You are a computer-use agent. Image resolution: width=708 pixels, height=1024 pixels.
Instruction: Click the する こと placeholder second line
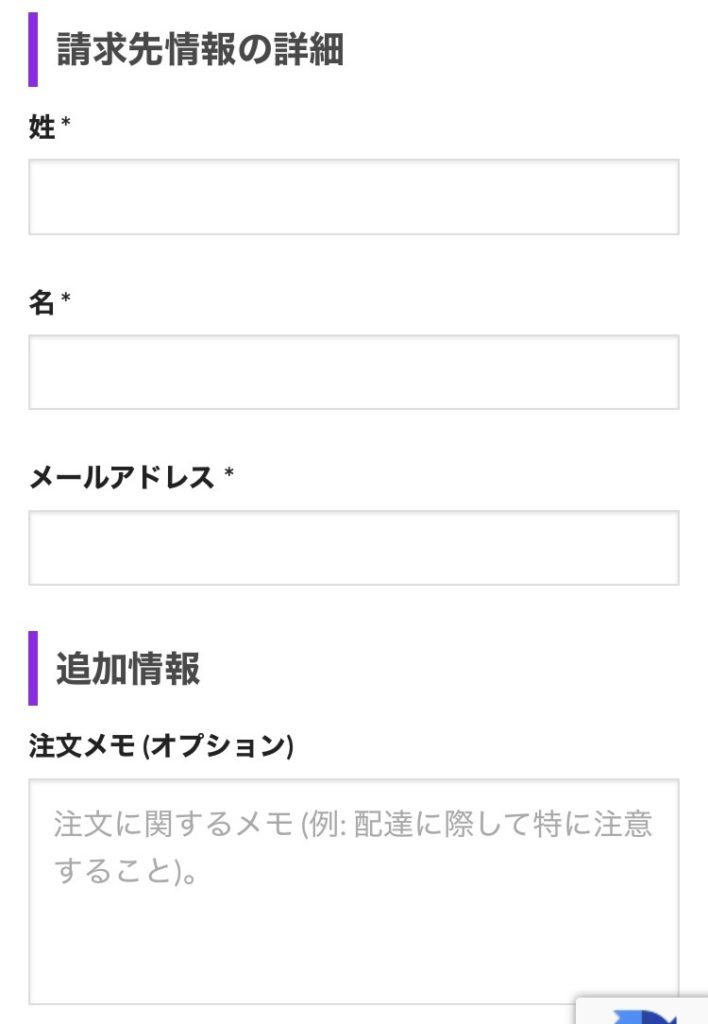(124, 872)
